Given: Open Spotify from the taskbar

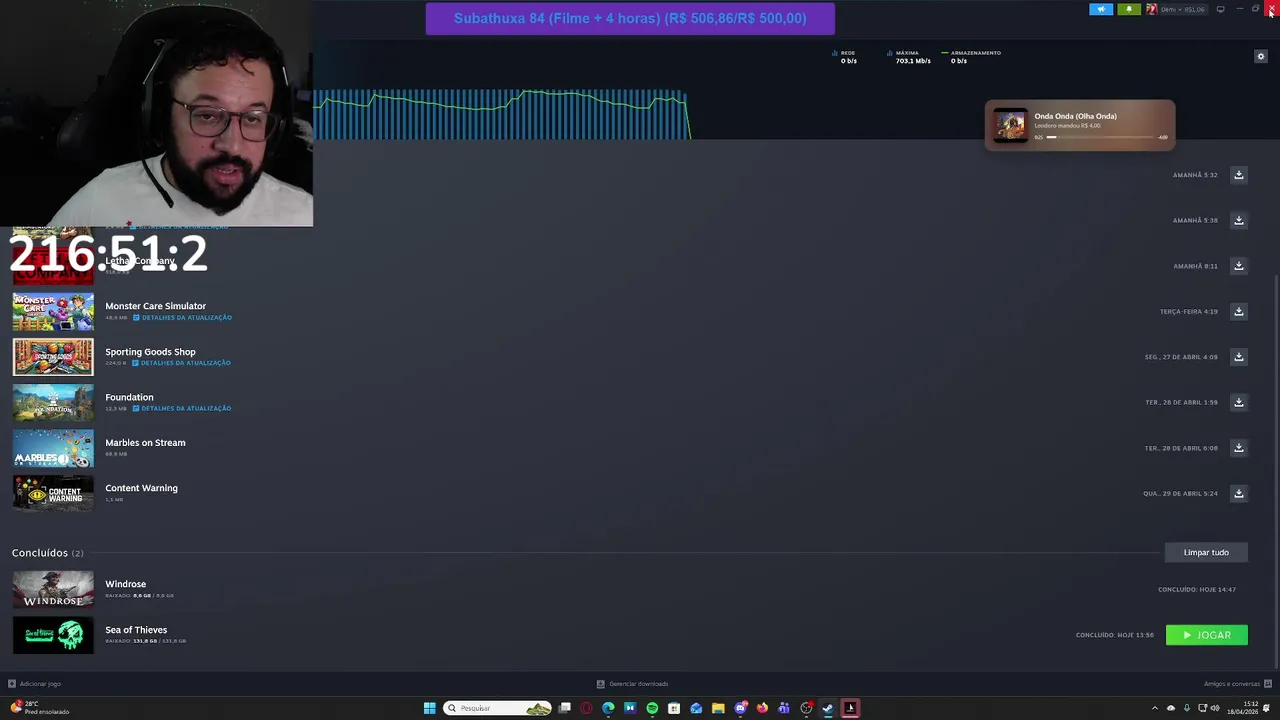Looking at the screenshot, I should click(x=652, y=708).
